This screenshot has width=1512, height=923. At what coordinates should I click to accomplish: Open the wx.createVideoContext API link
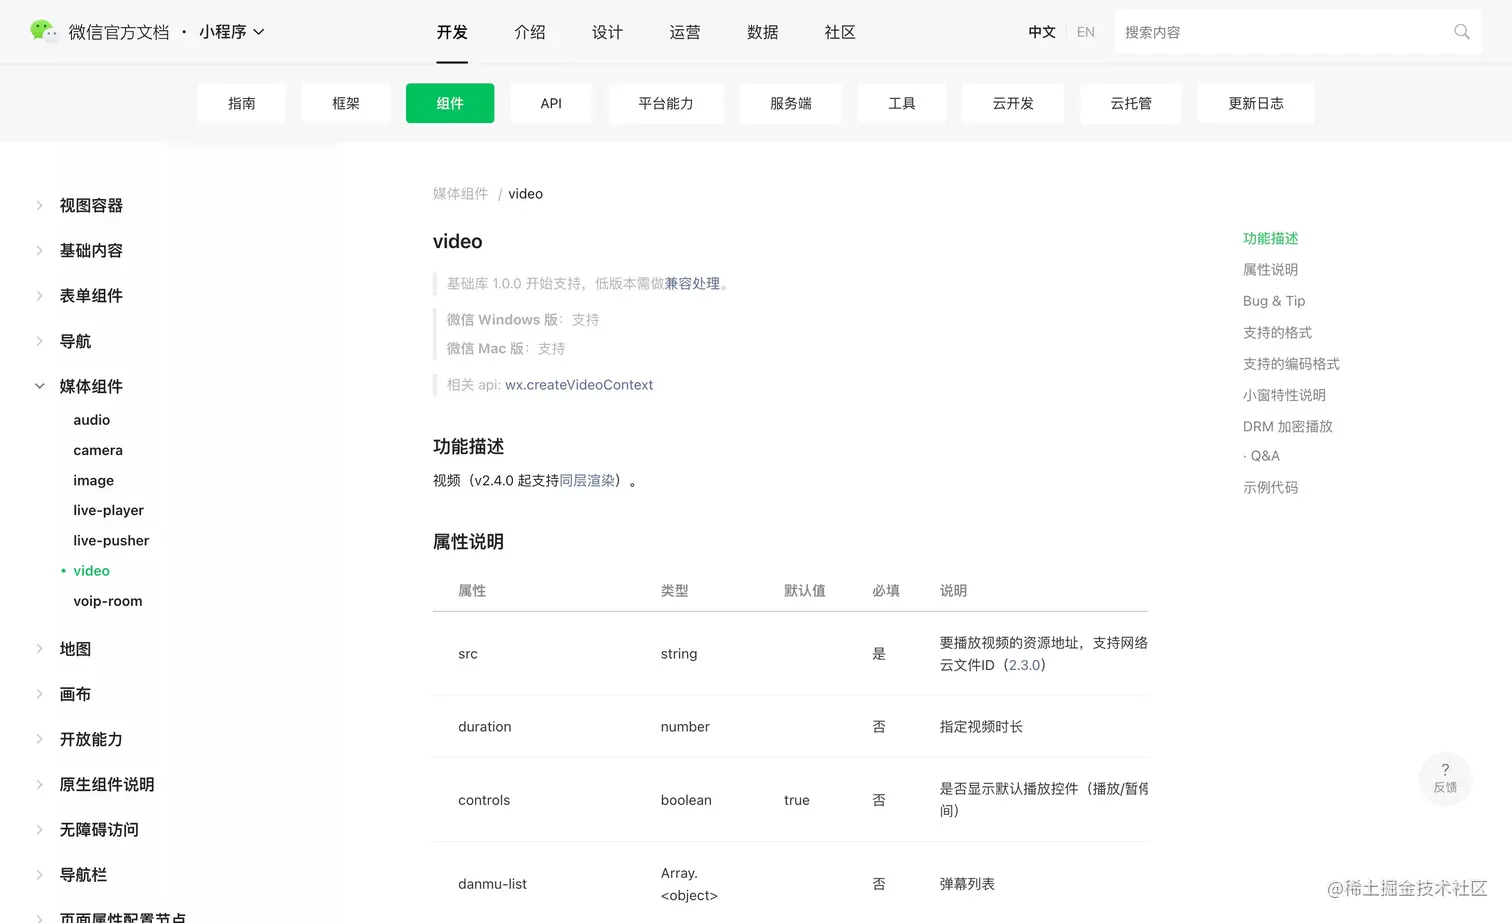(579, 385)
